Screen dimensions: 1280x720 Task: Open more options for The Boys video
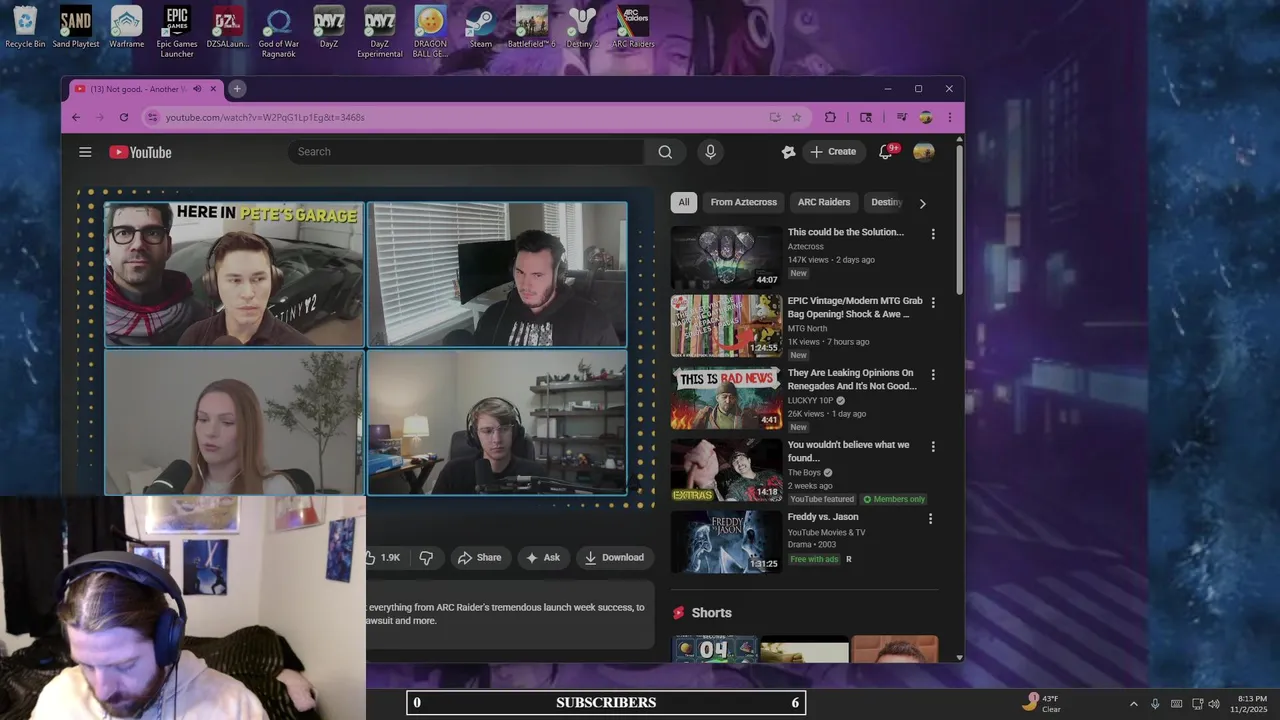933,447
